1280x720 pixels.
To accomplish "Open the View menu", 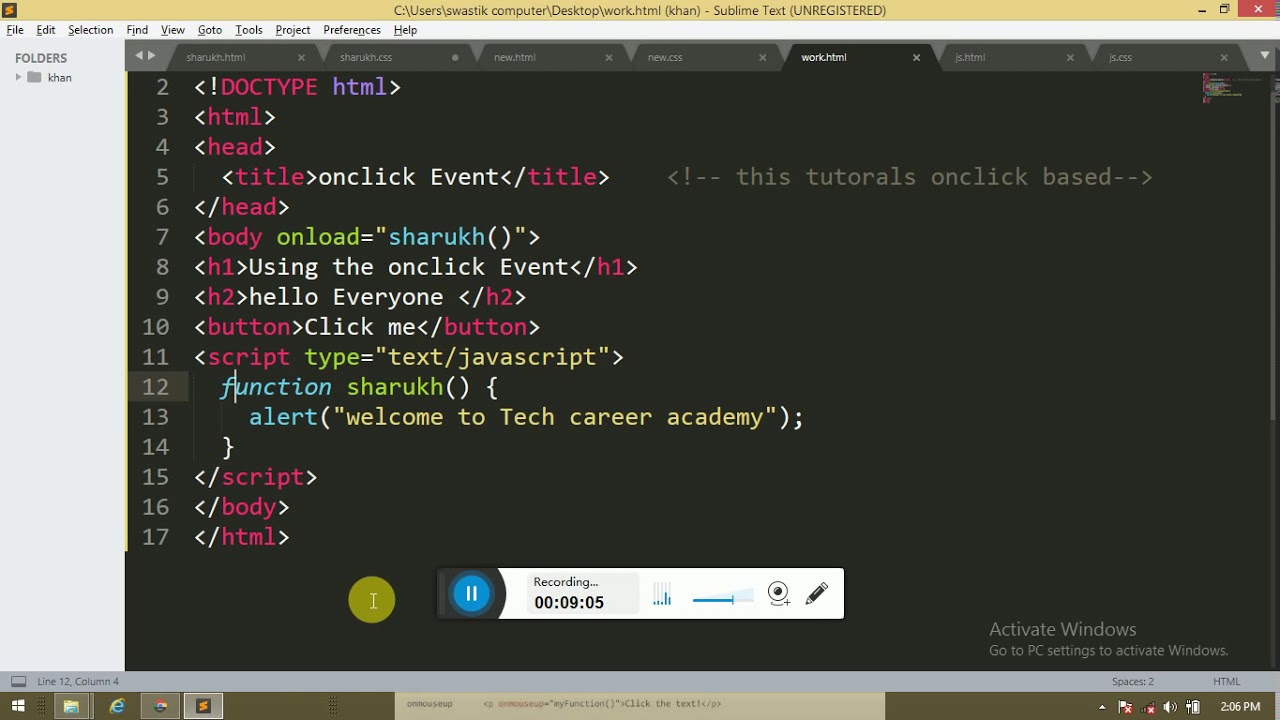I will coord(173,30).
